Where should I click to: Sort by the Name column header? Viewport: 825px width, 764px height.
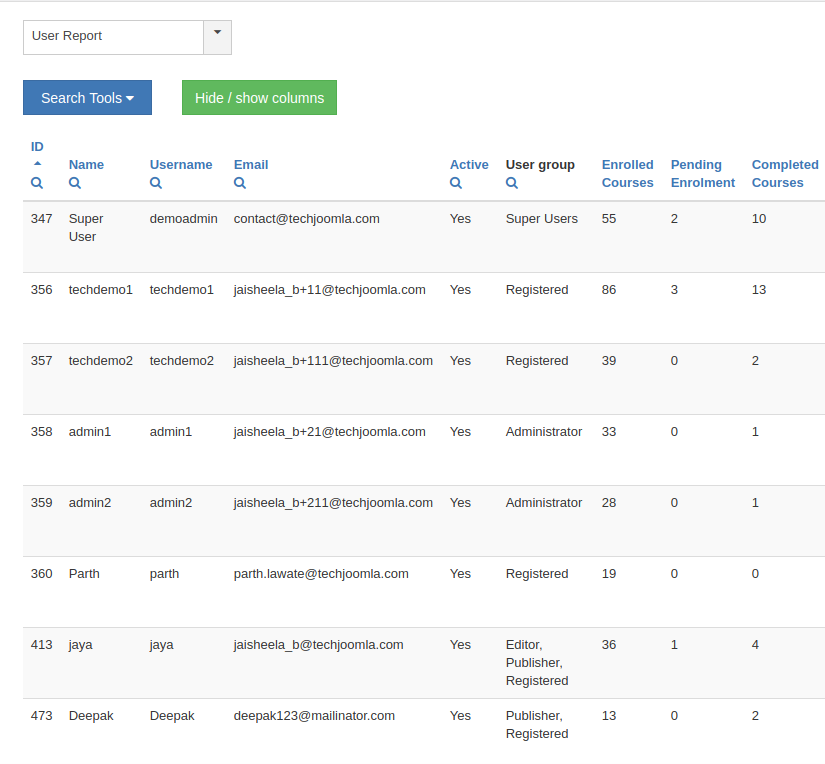coord(86,165)
